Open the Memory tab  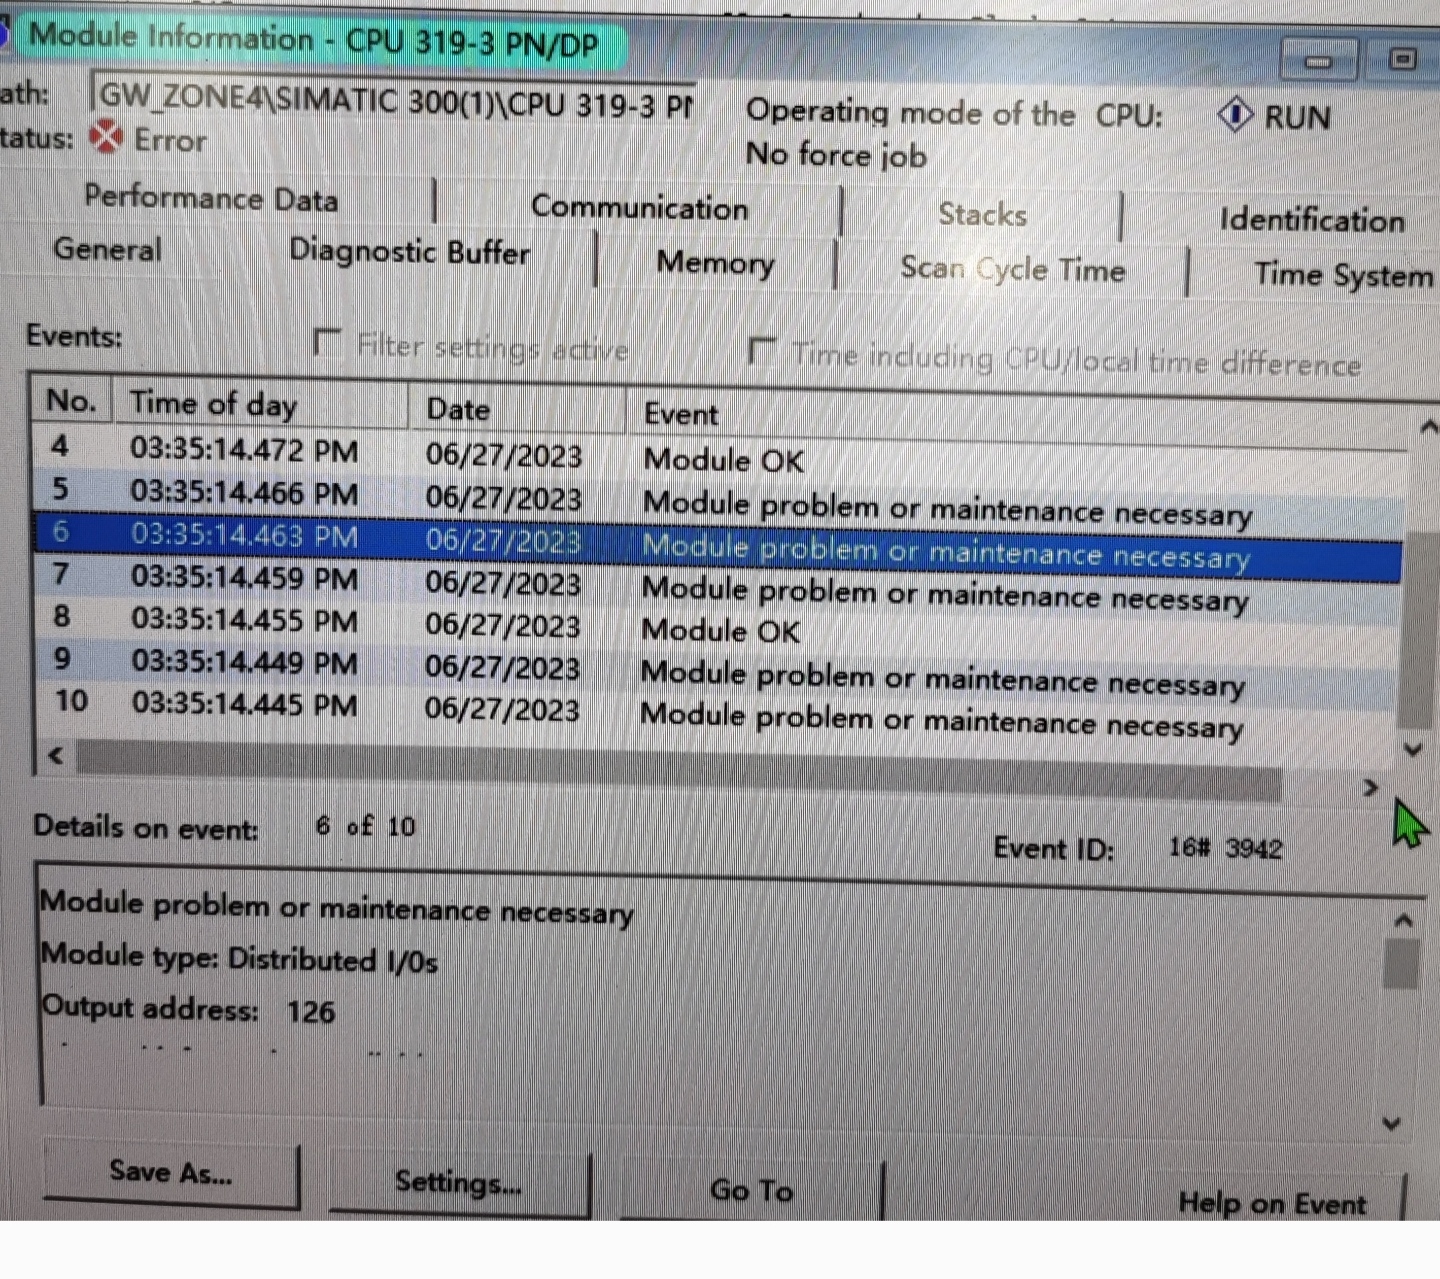[715, 262]
